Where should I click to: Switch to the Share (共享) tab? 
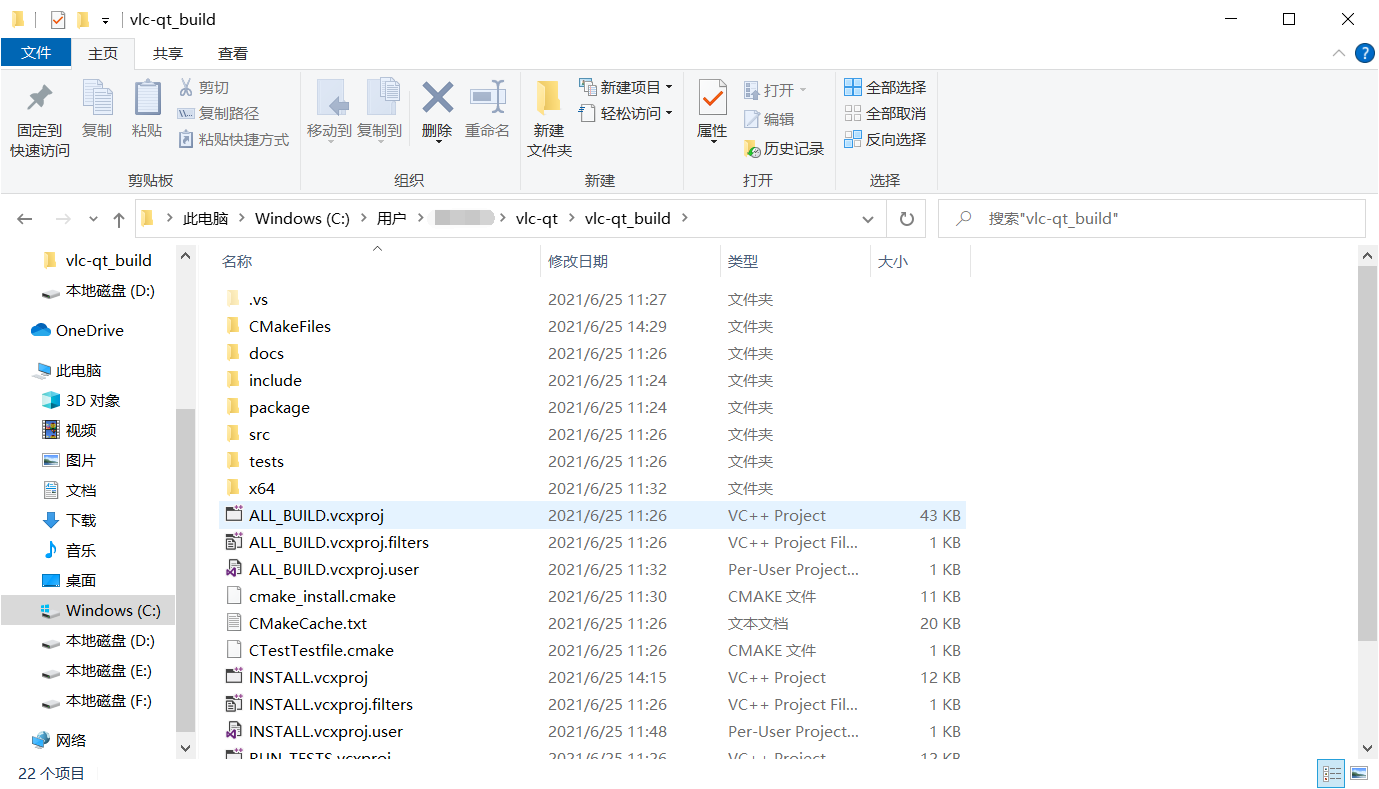(168, 53)
